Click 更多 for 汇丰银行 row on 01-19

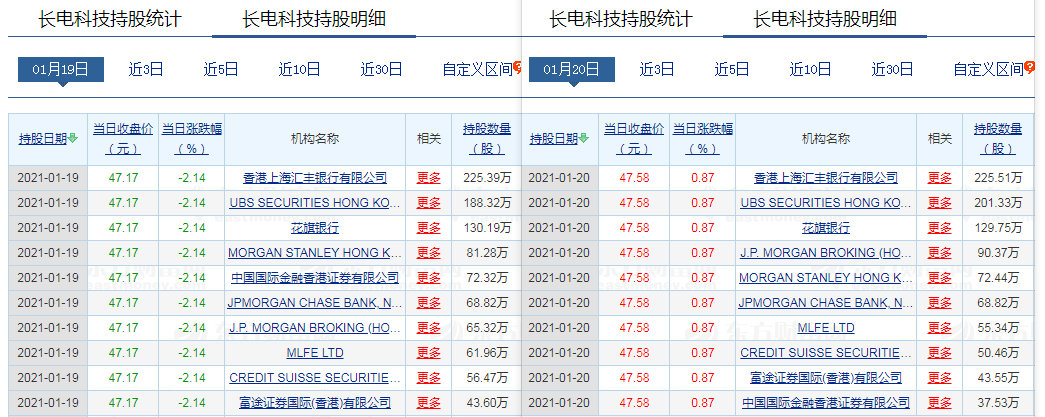point(429,178)
